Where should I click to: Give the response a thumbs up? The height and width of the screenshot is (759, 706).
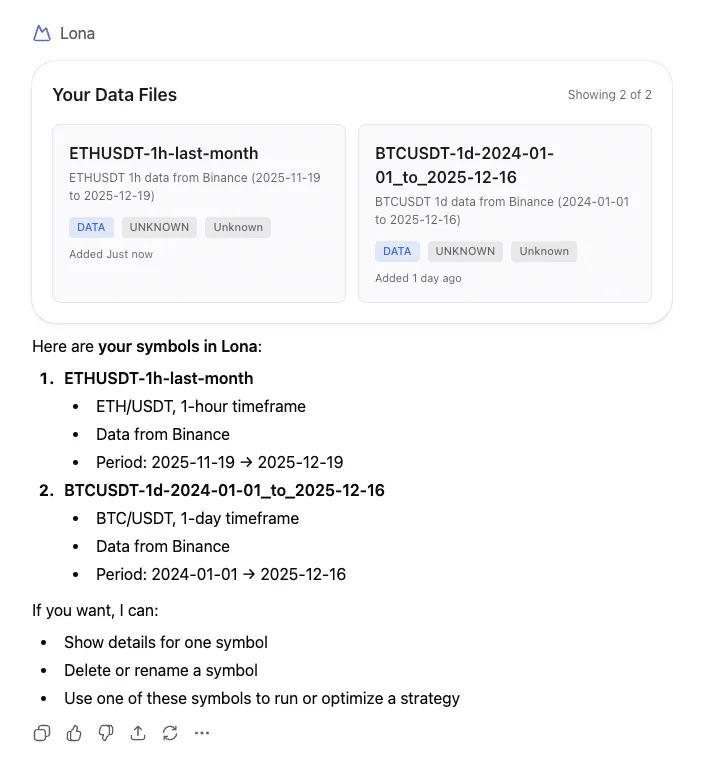(74, 733)
